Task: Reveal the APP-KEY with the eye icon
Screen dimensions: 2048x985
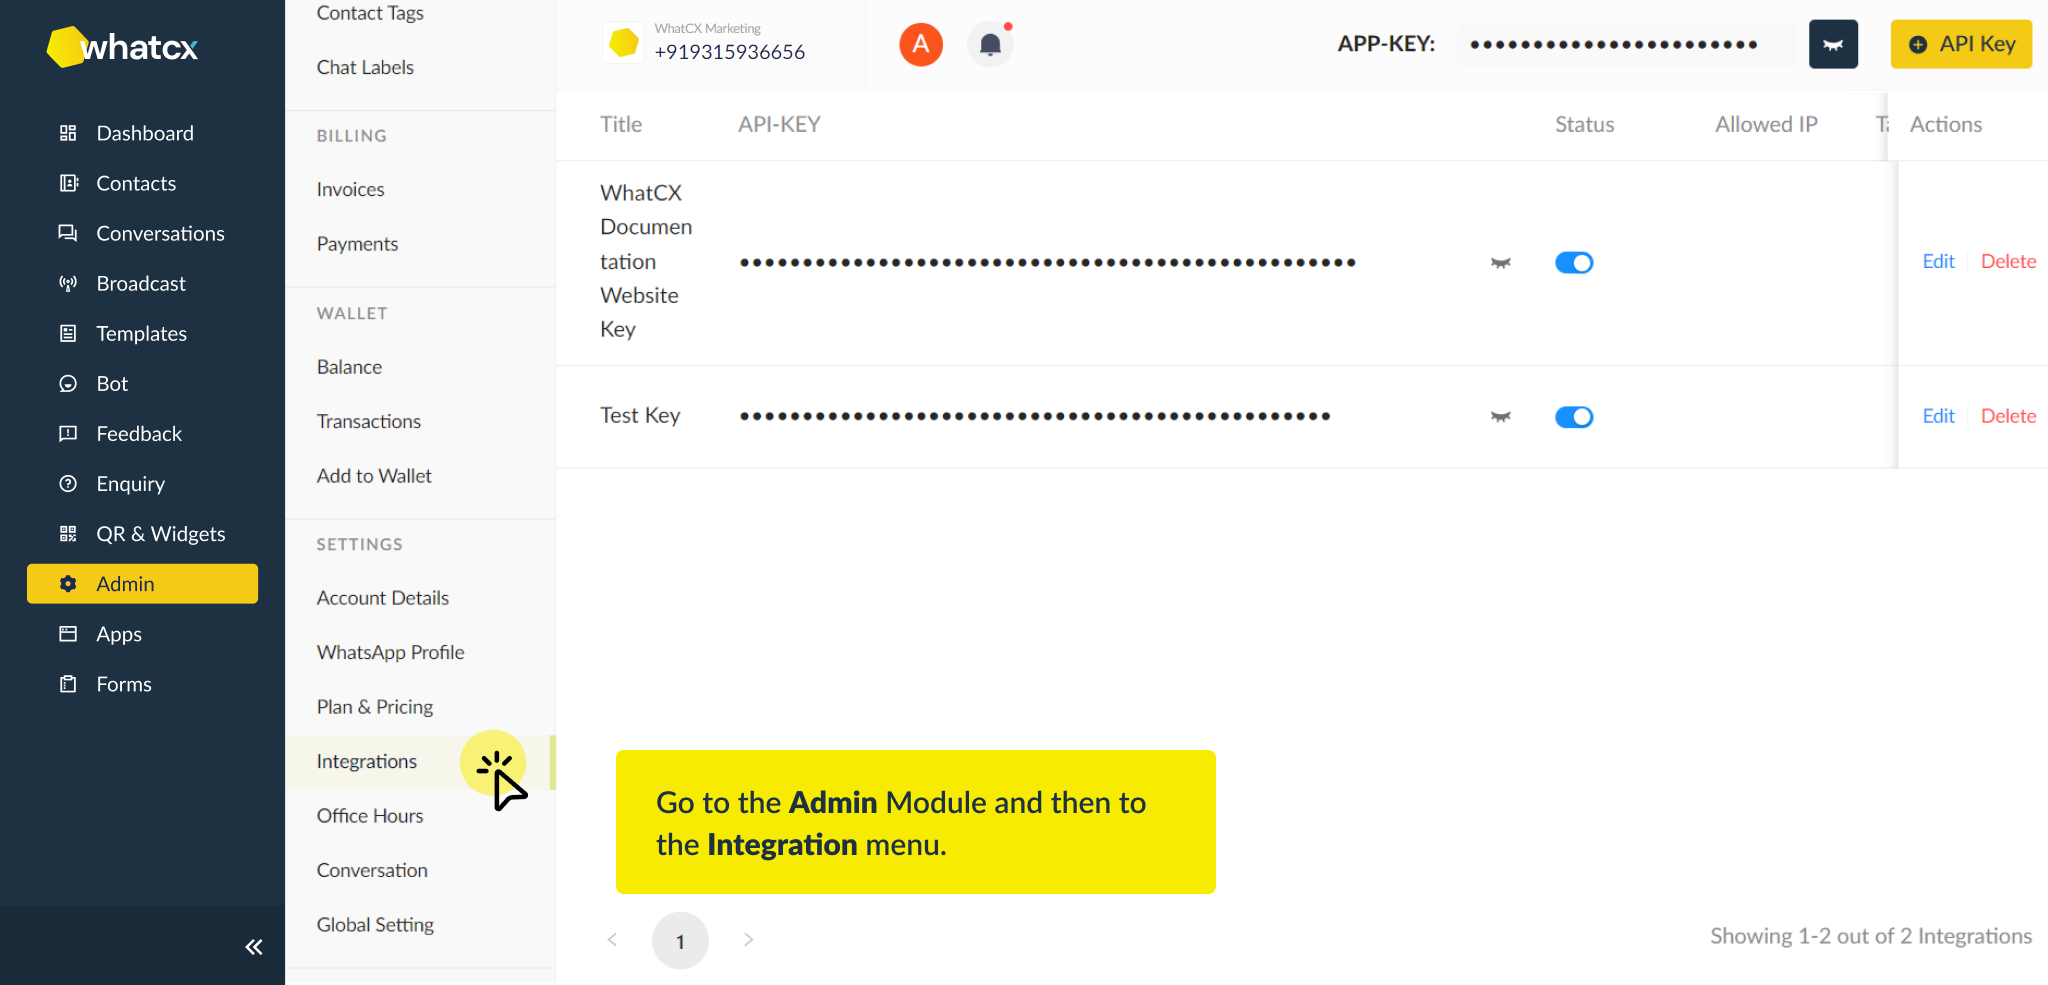Action: click(x=1832, y=44)
